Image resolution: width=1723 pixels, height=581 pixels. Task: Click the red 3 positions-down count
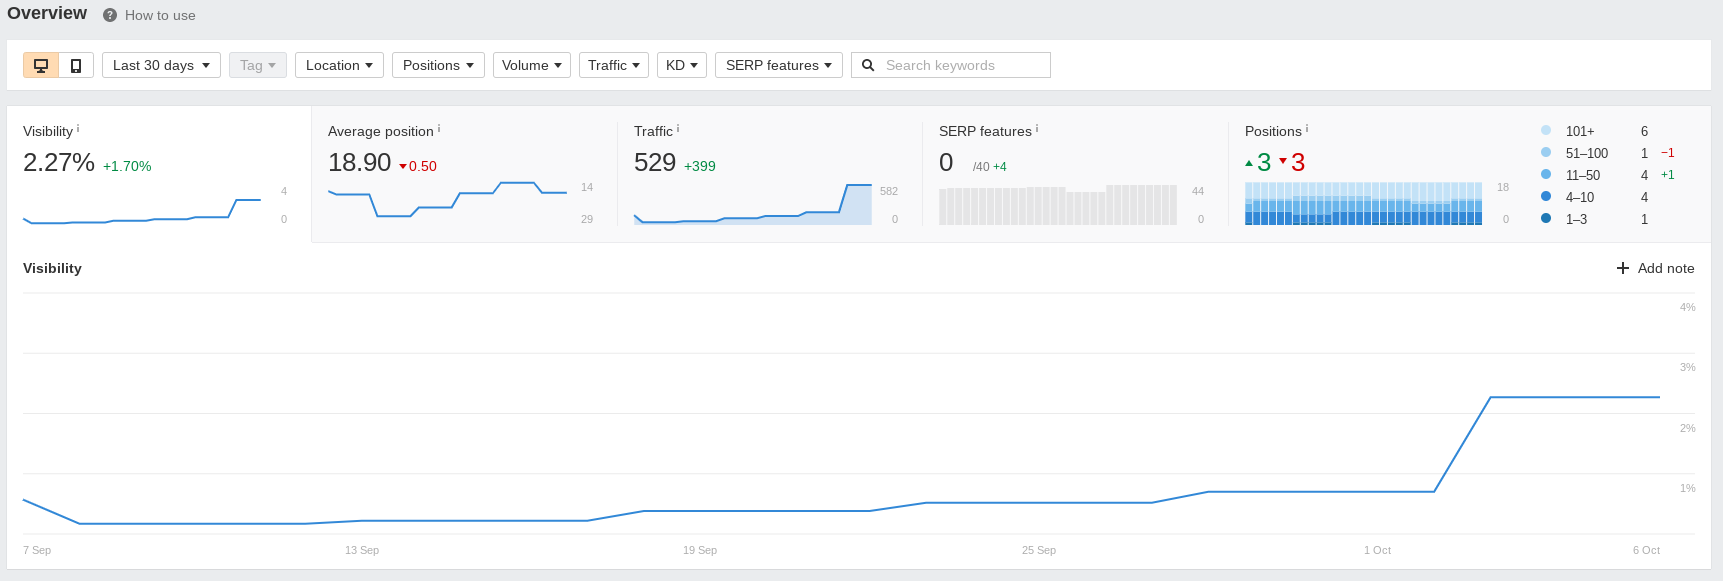[1298, 162]
